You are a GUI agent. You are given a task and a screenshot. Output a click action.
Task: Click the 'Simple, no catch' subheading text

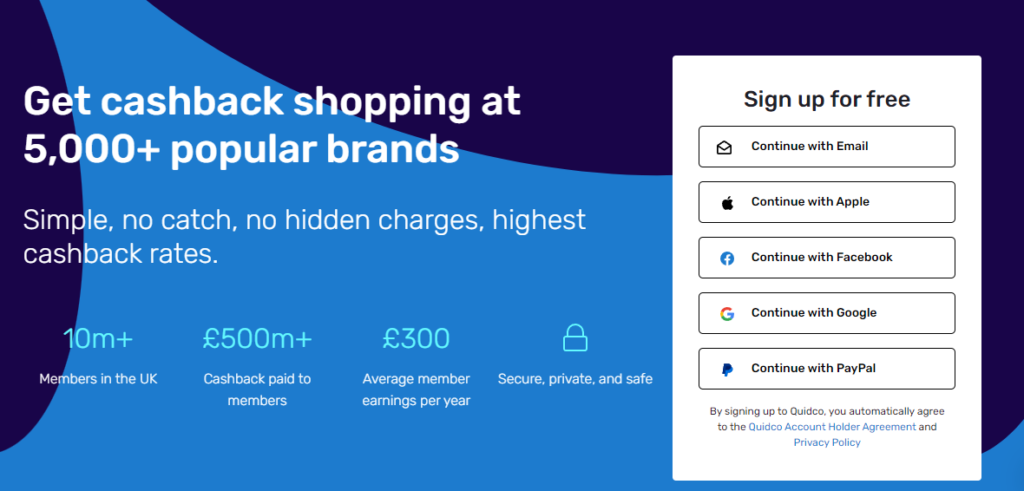(x=304, y=236)
